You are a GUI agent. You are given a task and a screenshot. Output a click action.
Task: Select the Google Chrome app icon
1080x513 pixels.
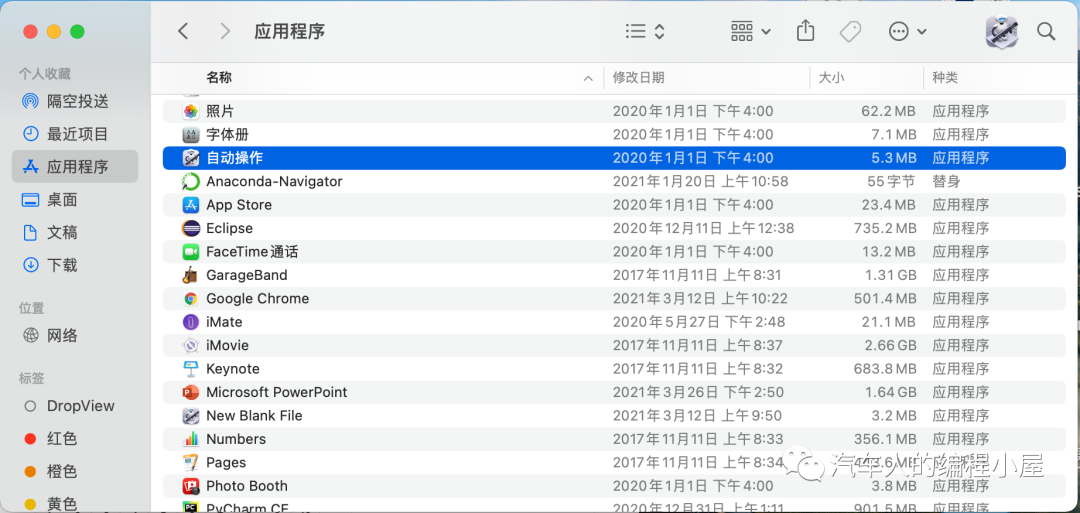pyautogui.click(x=191, y=298)
